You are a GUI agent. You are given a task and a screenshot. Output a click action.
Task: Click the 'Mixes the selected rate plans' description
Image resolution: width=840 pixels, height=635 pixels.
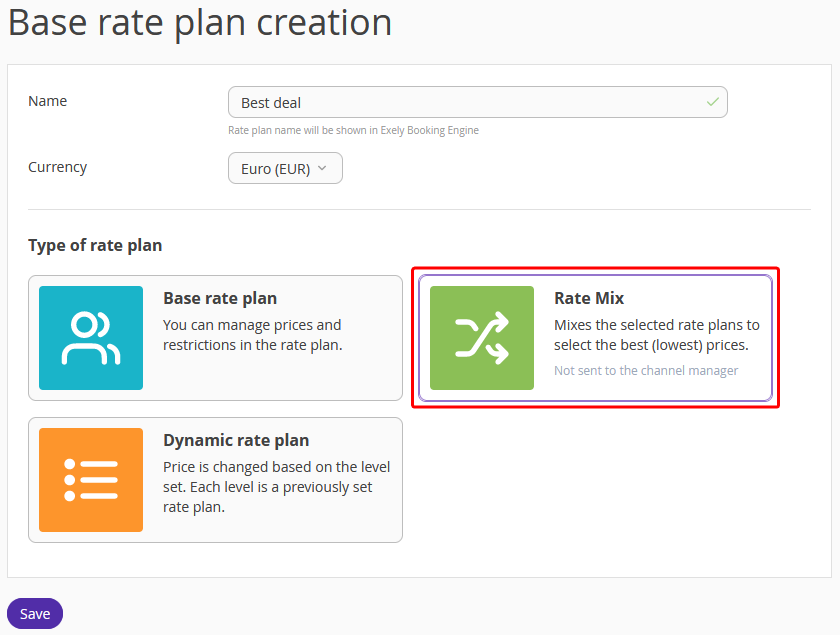(x=657, y=335)
